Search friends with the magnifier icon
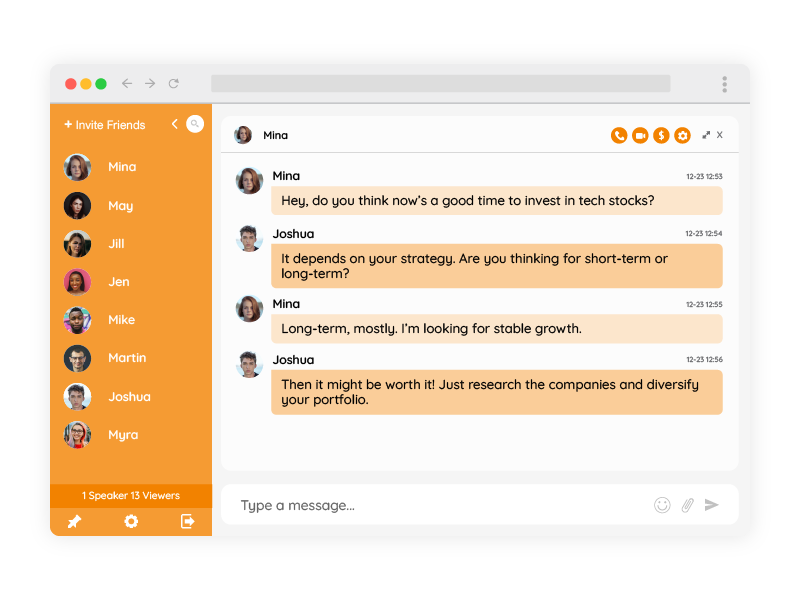Image resolution: width=800 pixels, height=600 pixels. [195, 124]
